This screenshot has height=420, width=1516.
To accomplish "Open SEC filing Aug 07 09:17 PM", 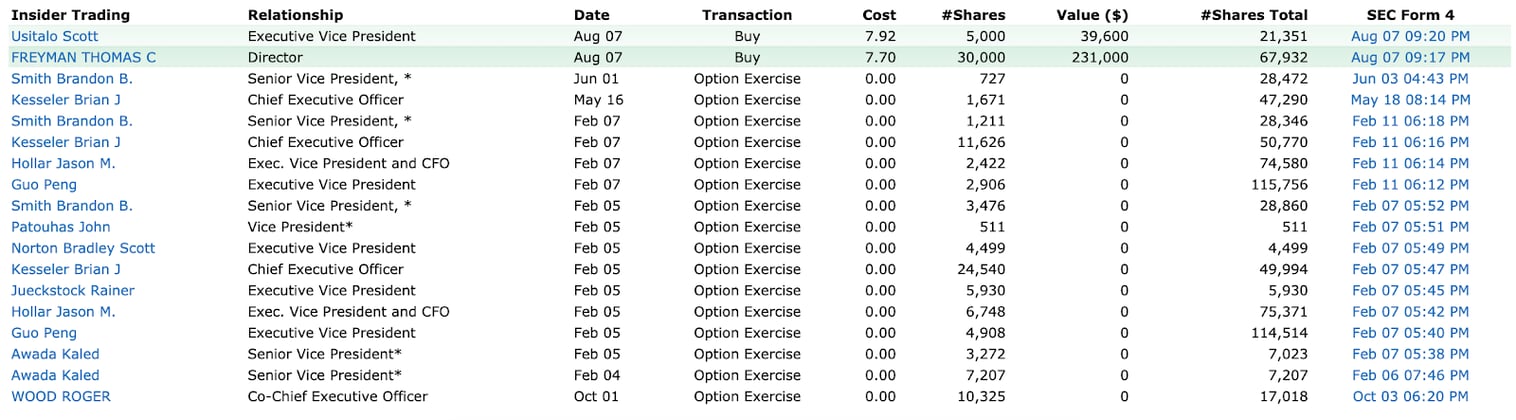I will click(x=1410, y=58).
